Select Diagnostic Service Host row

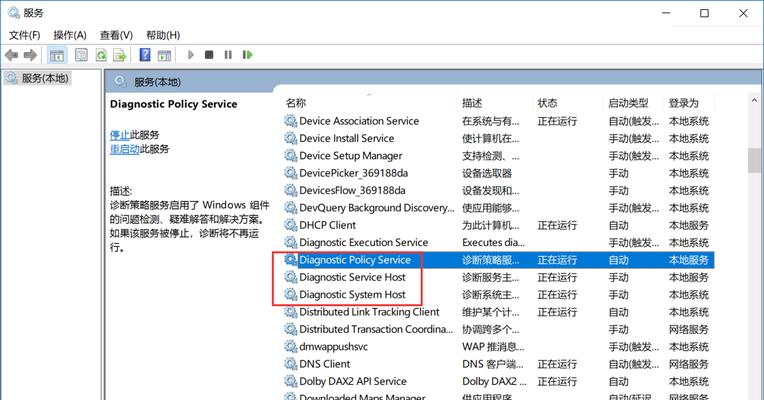pyautogui.click(x=497, y=277)
